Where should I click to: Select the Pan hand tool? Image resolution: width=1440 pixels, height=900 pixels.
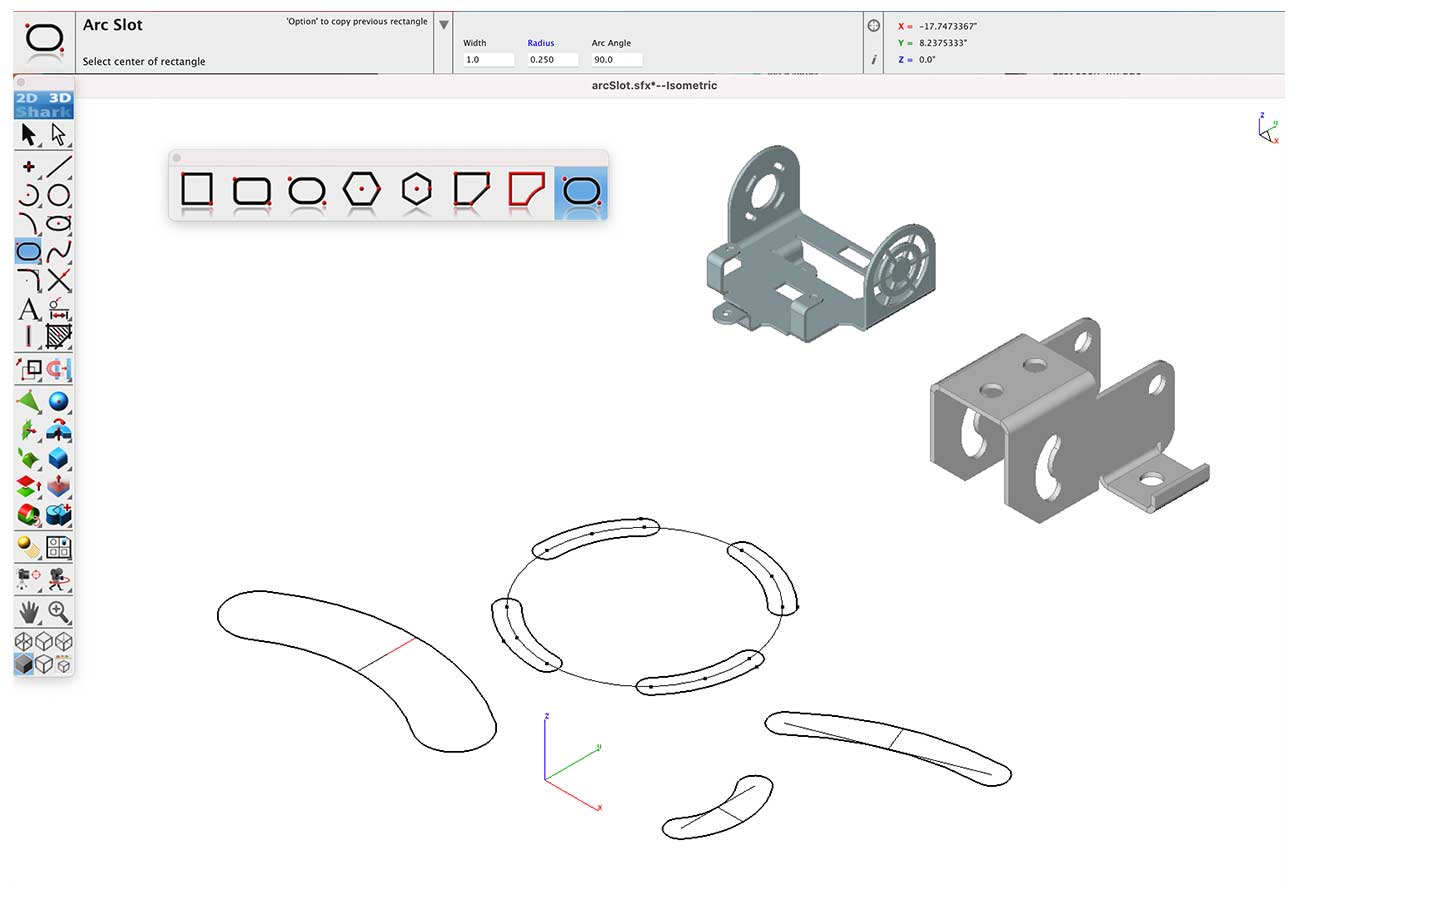(26, 613)
